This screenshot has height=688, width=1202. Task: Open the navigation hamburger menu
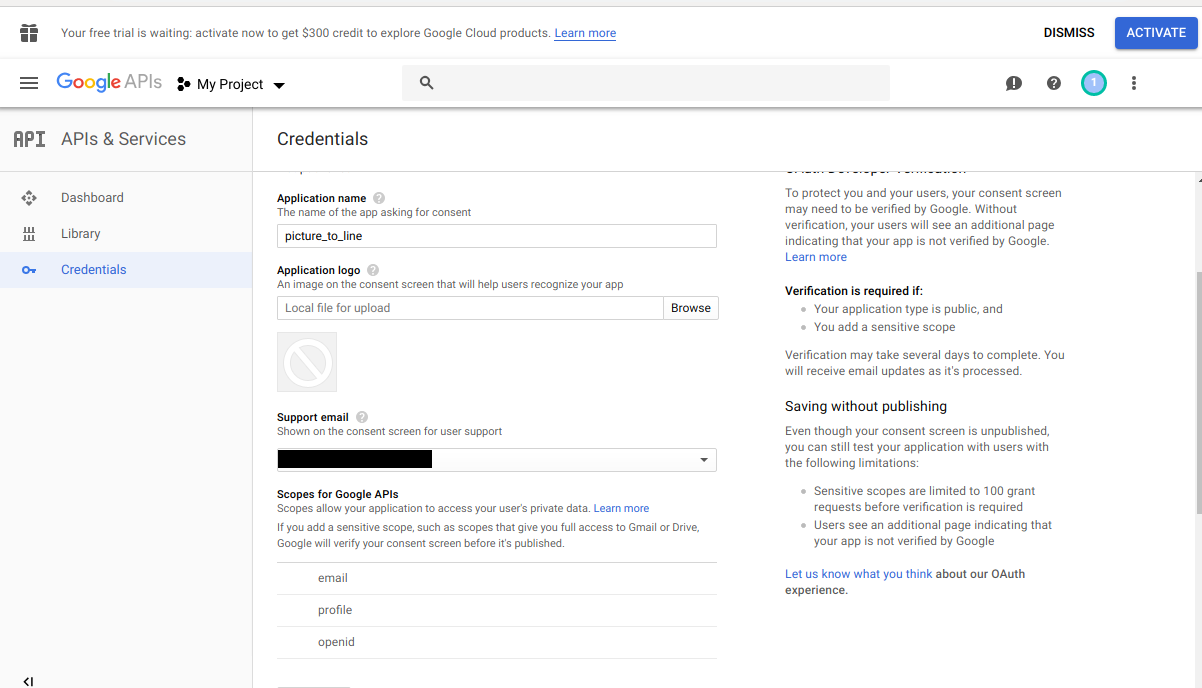point(28,83)
